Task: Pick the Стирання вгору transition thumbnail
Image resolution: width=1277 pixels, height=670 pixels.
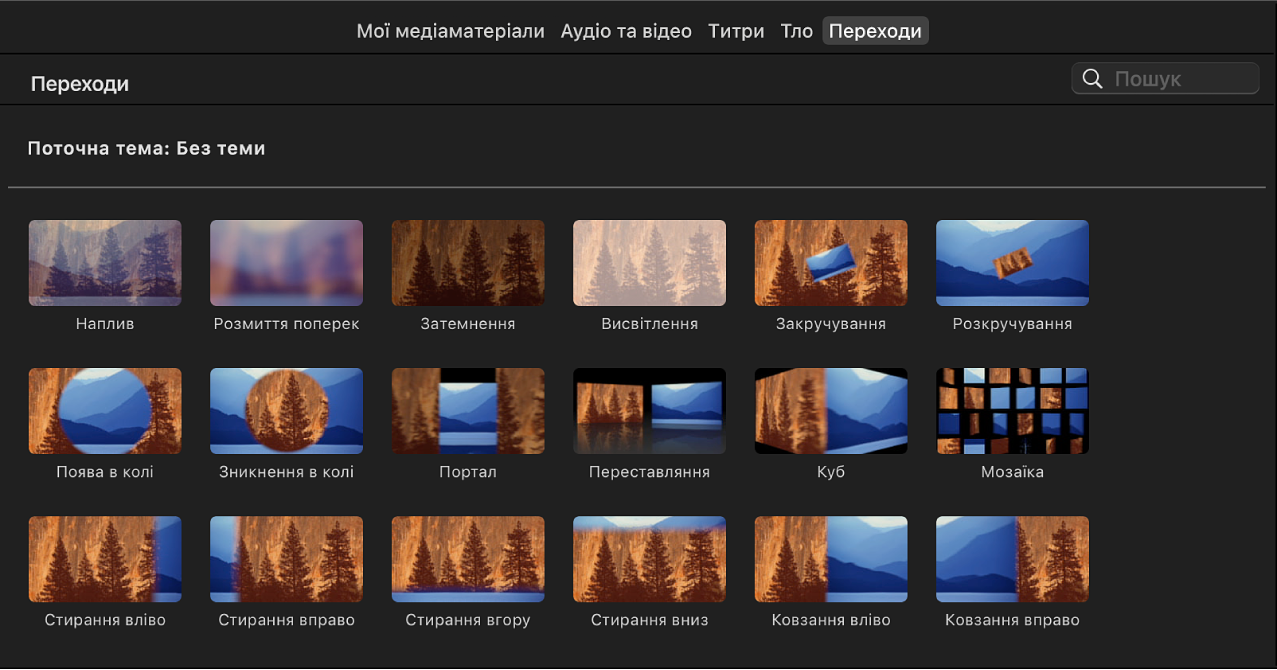Action: click(x=468, y=559)
